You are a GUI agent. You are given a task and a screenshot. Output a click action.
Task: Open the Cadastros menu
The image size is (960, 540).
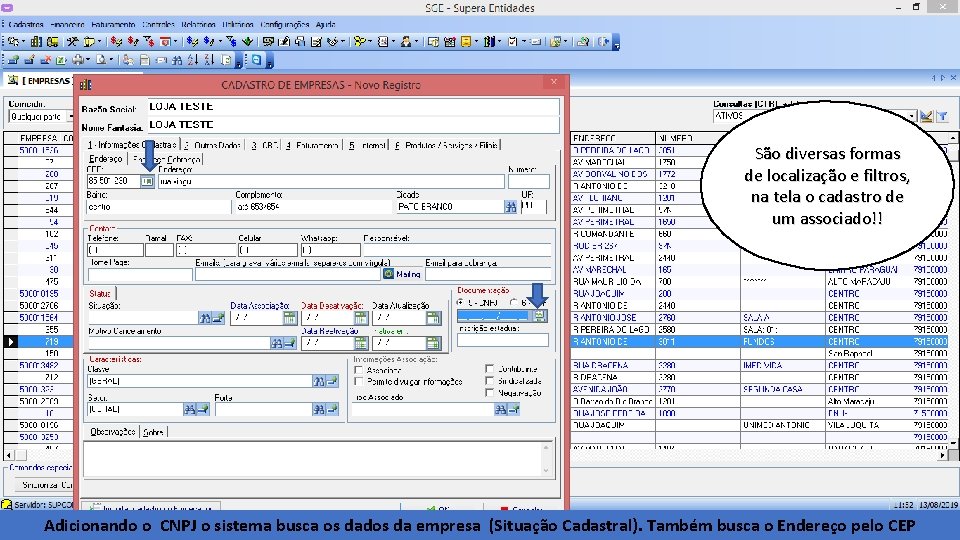coord(26,24)
